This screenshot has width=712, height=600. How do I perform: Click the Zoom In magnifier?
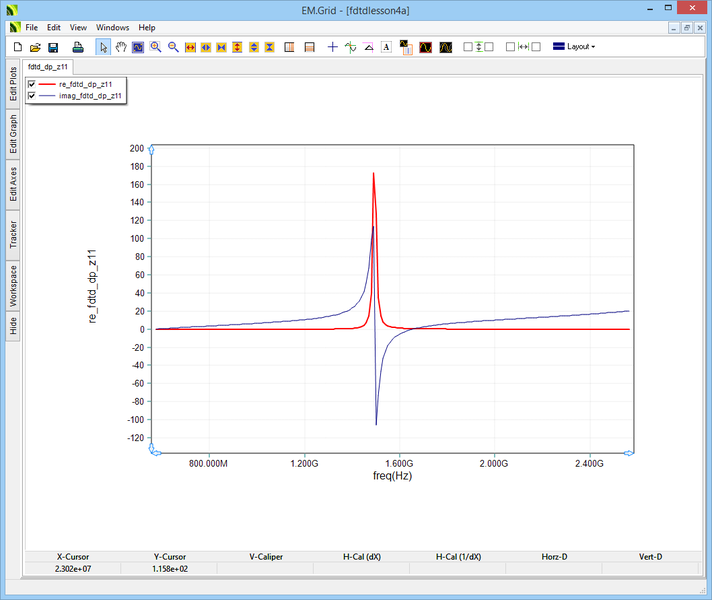156,47
